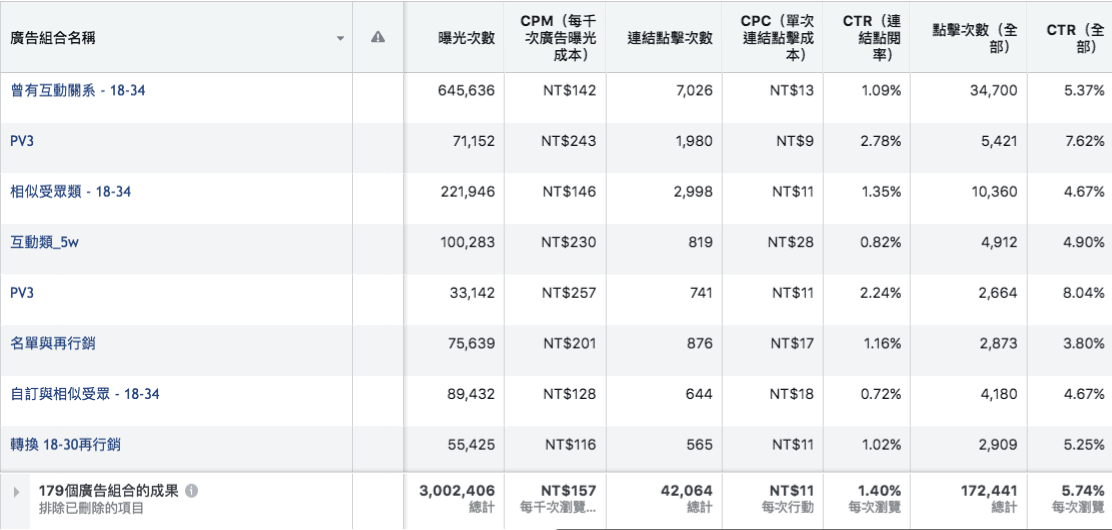Click the warning triangle column header icon
This screenshot has width=1112, height=530.
click(378, 38)
